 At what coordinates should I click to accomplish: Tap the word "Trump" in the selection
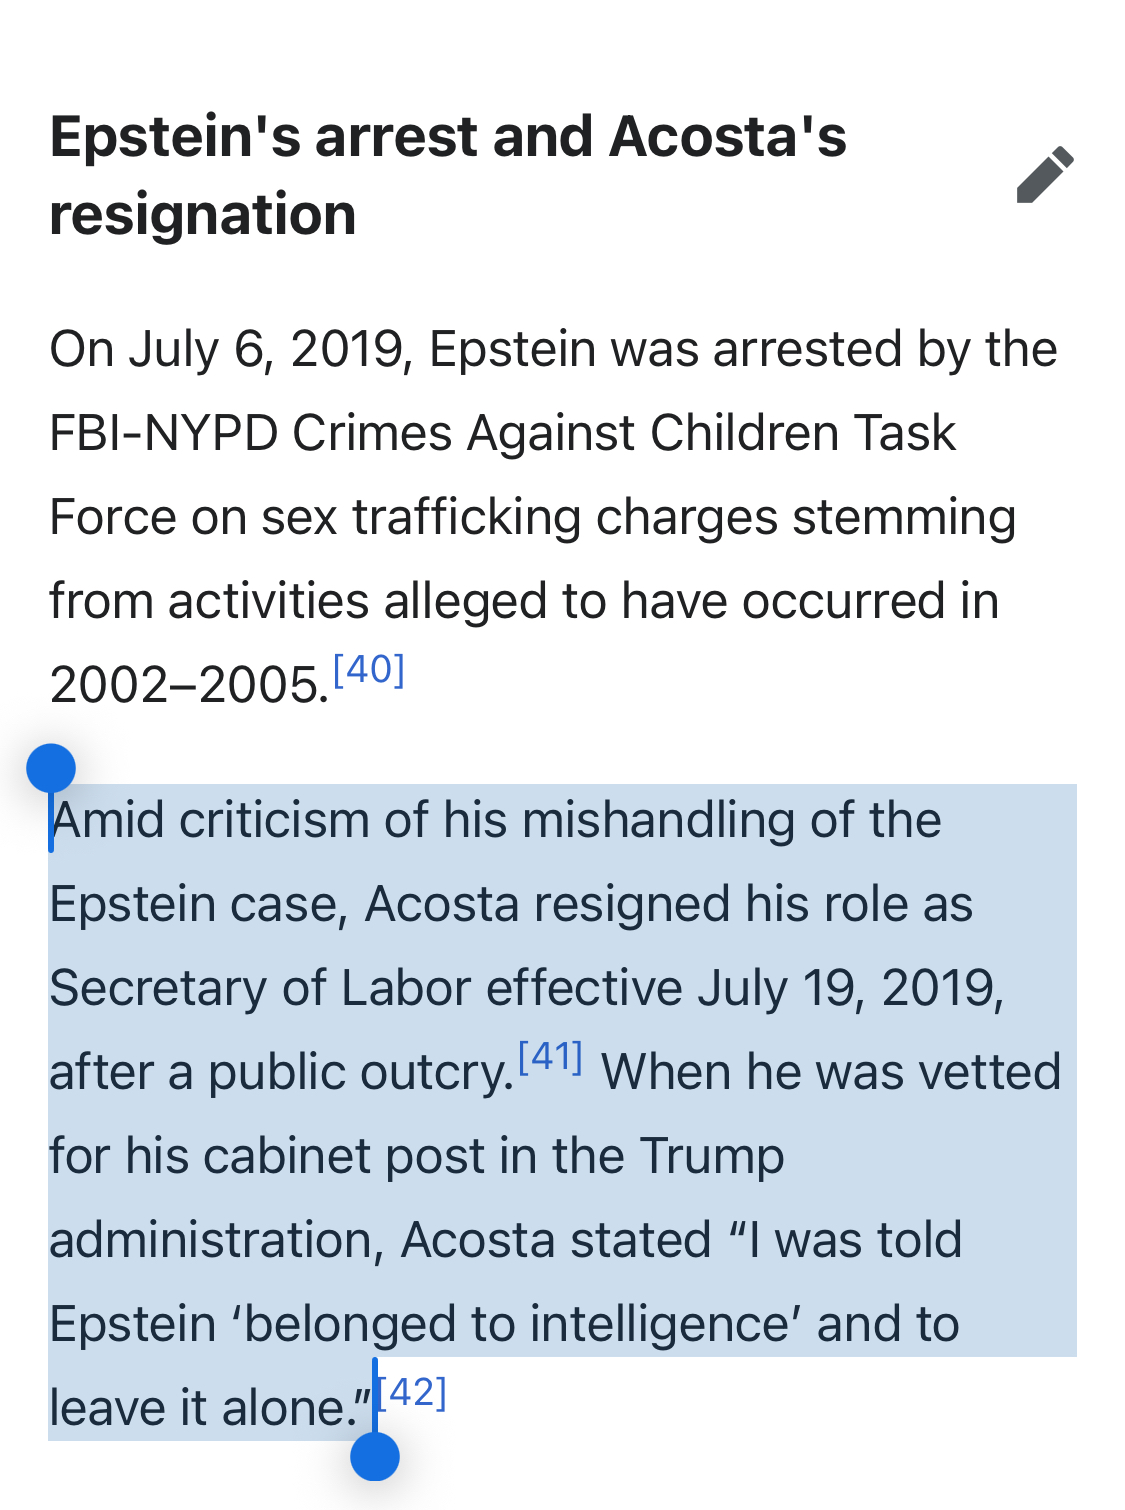(x=712, y=1157)
